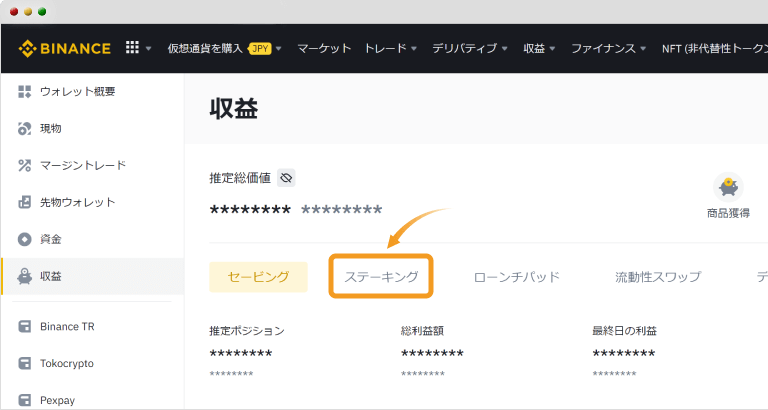This screenshot has height=410, width=768.
Task: Click the 推定総価値 label
Action: tap(240, 178)
